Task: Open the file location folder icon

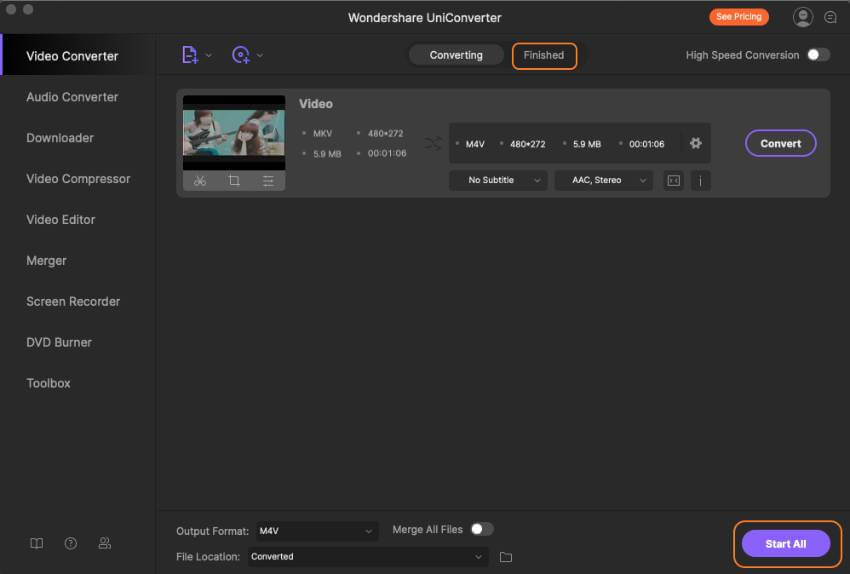Action: pos(506,557)
